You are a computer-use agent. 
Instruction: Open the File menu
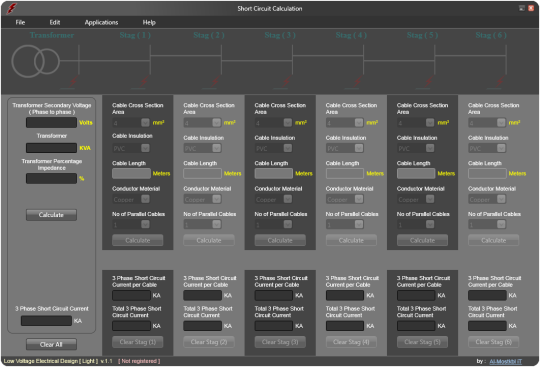tap(20, 22)
